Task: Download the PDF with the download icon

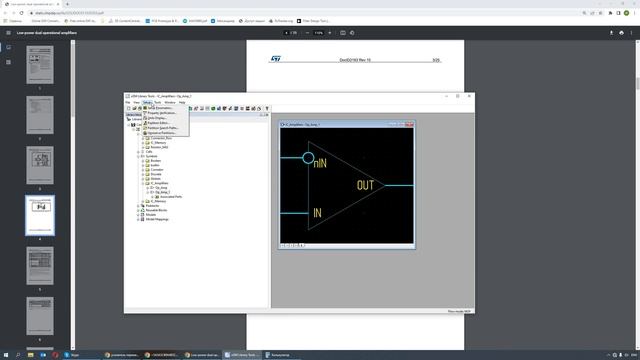Action: 611,33
